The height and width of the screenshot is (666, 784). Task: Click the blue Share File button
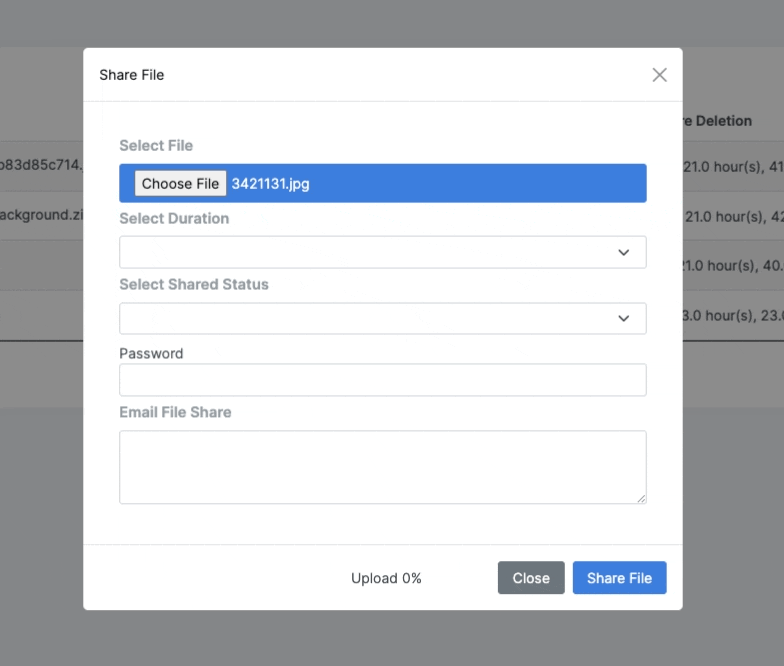pyautogui.click(x=619, y=578)
